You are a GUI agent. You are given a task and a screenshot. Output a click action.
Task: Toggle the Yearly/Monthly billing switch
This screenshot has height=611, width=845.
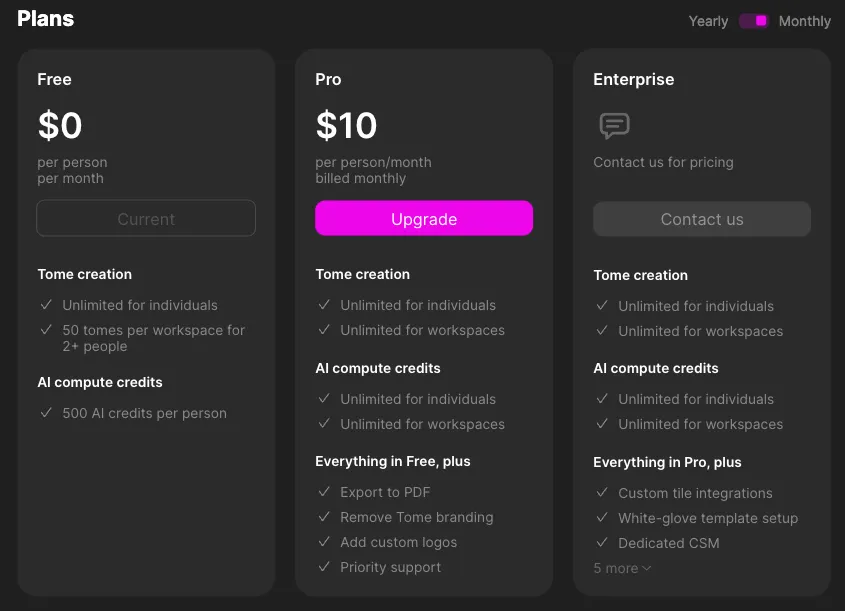pos(753,21)
